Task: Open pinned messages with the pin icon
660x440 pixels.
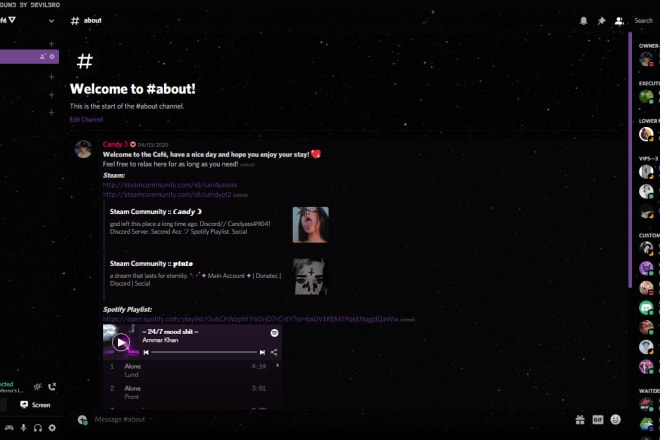Action: pyautogui.click(x=601, y=21)
